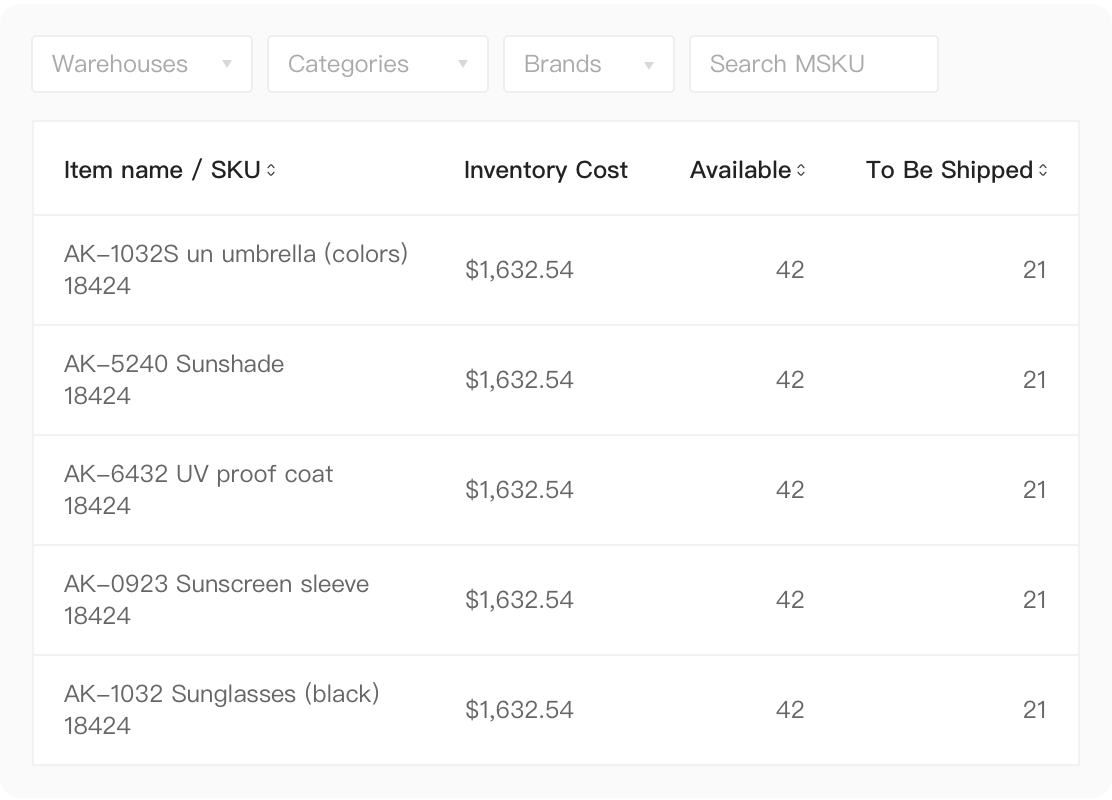Click inventory cost of AK-5240 Sunshade
This screenshot has height=800, width=1112.
point(519,380)
